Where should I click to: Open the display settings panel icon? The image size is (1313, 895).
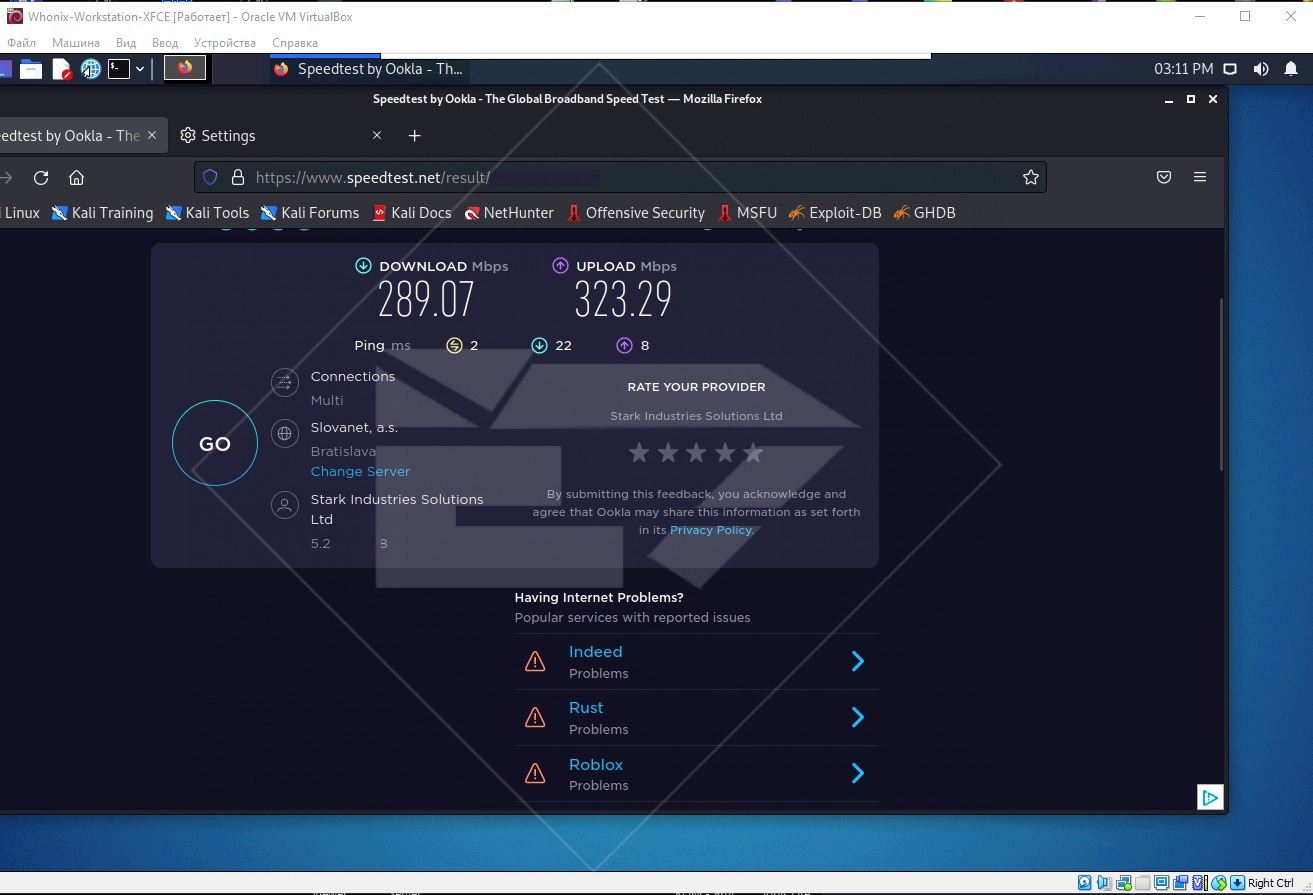pyautogui.click(x=1231, y=69)
